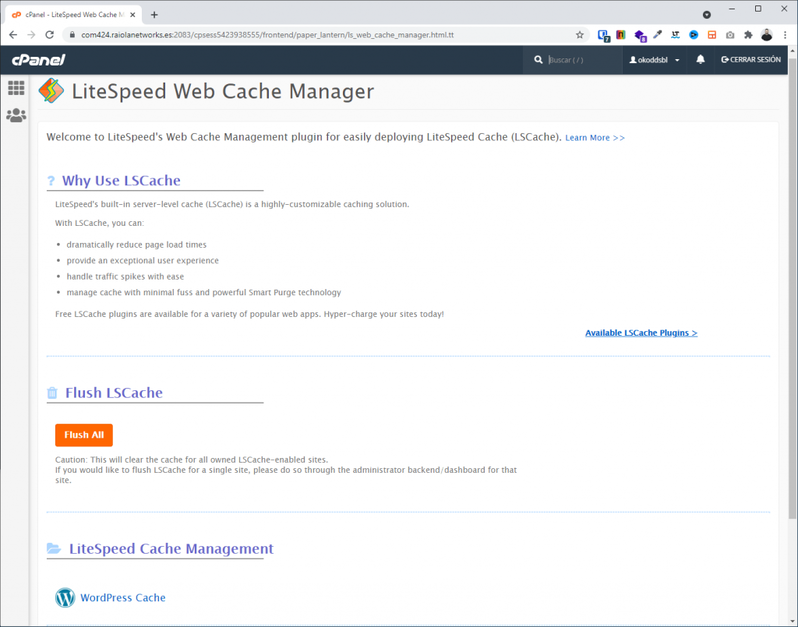Open a new browser tab with plus
Image resolution: width=798 pixels, height=627 pixels.
pos(154,15)
